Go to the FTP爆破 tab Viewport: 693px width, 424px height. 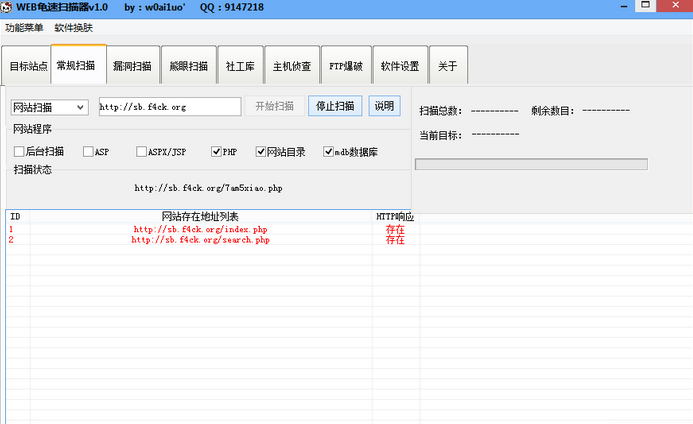click(x=347, y=66)
